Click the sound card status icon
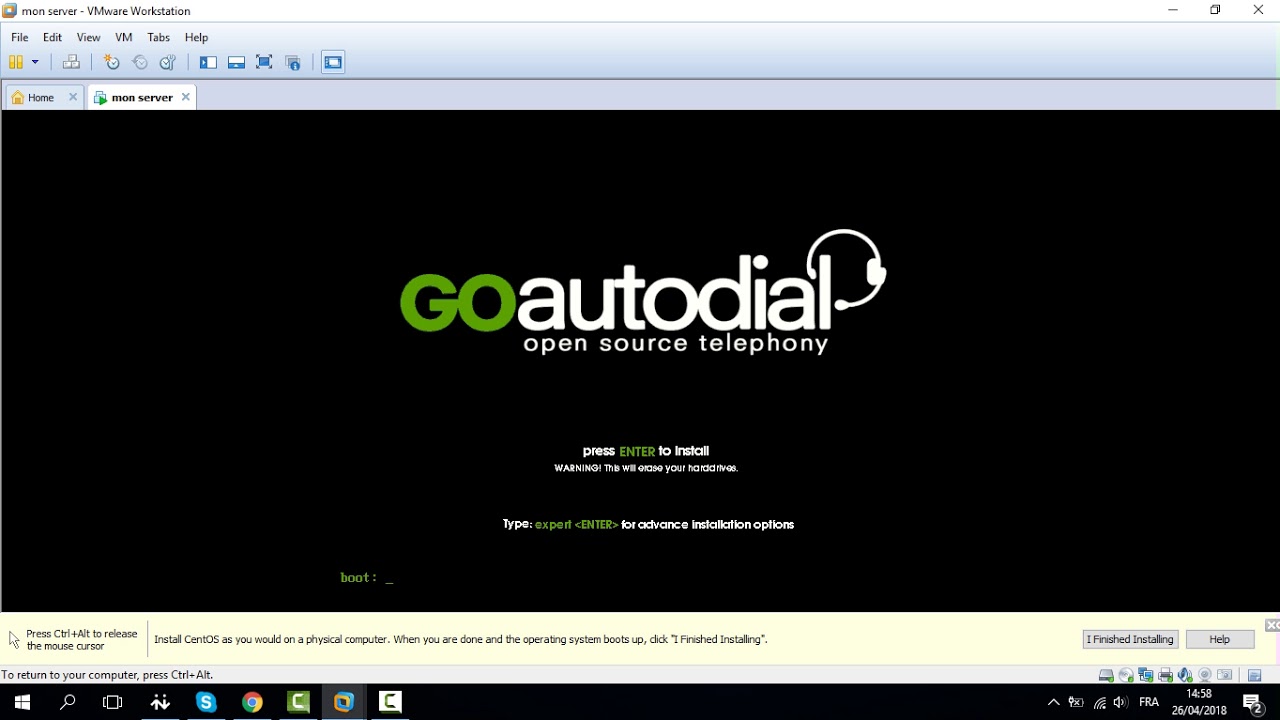 1185,675
